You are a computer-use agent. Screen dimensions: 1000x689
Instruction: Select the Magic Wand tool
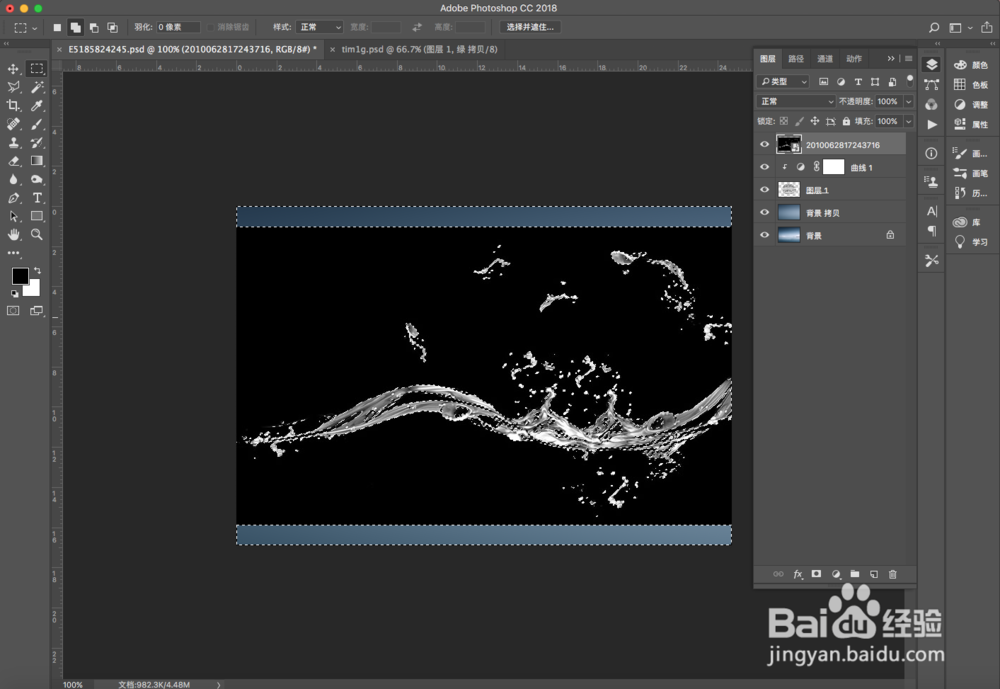[x=37, y=87]
